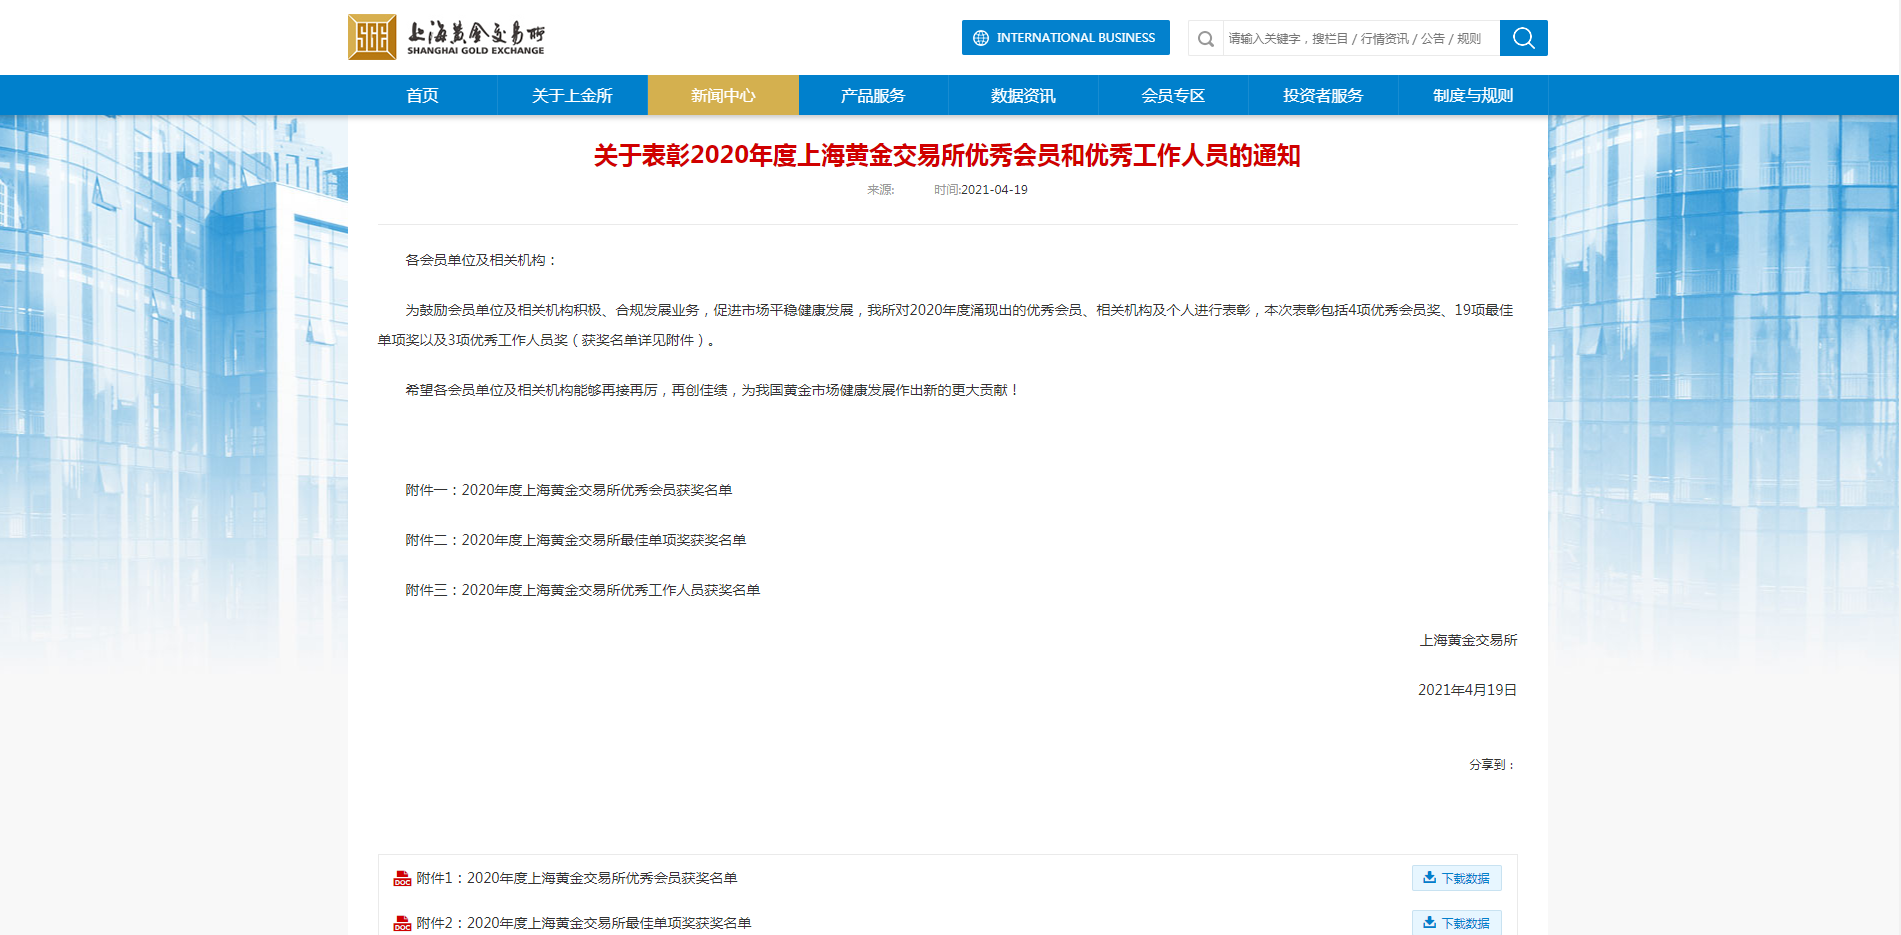Image resolution: width=1901 pixels, height=935 pixels.
Task: Click 附件一 优秀会员获奖名单 body line
Action: 569,490
